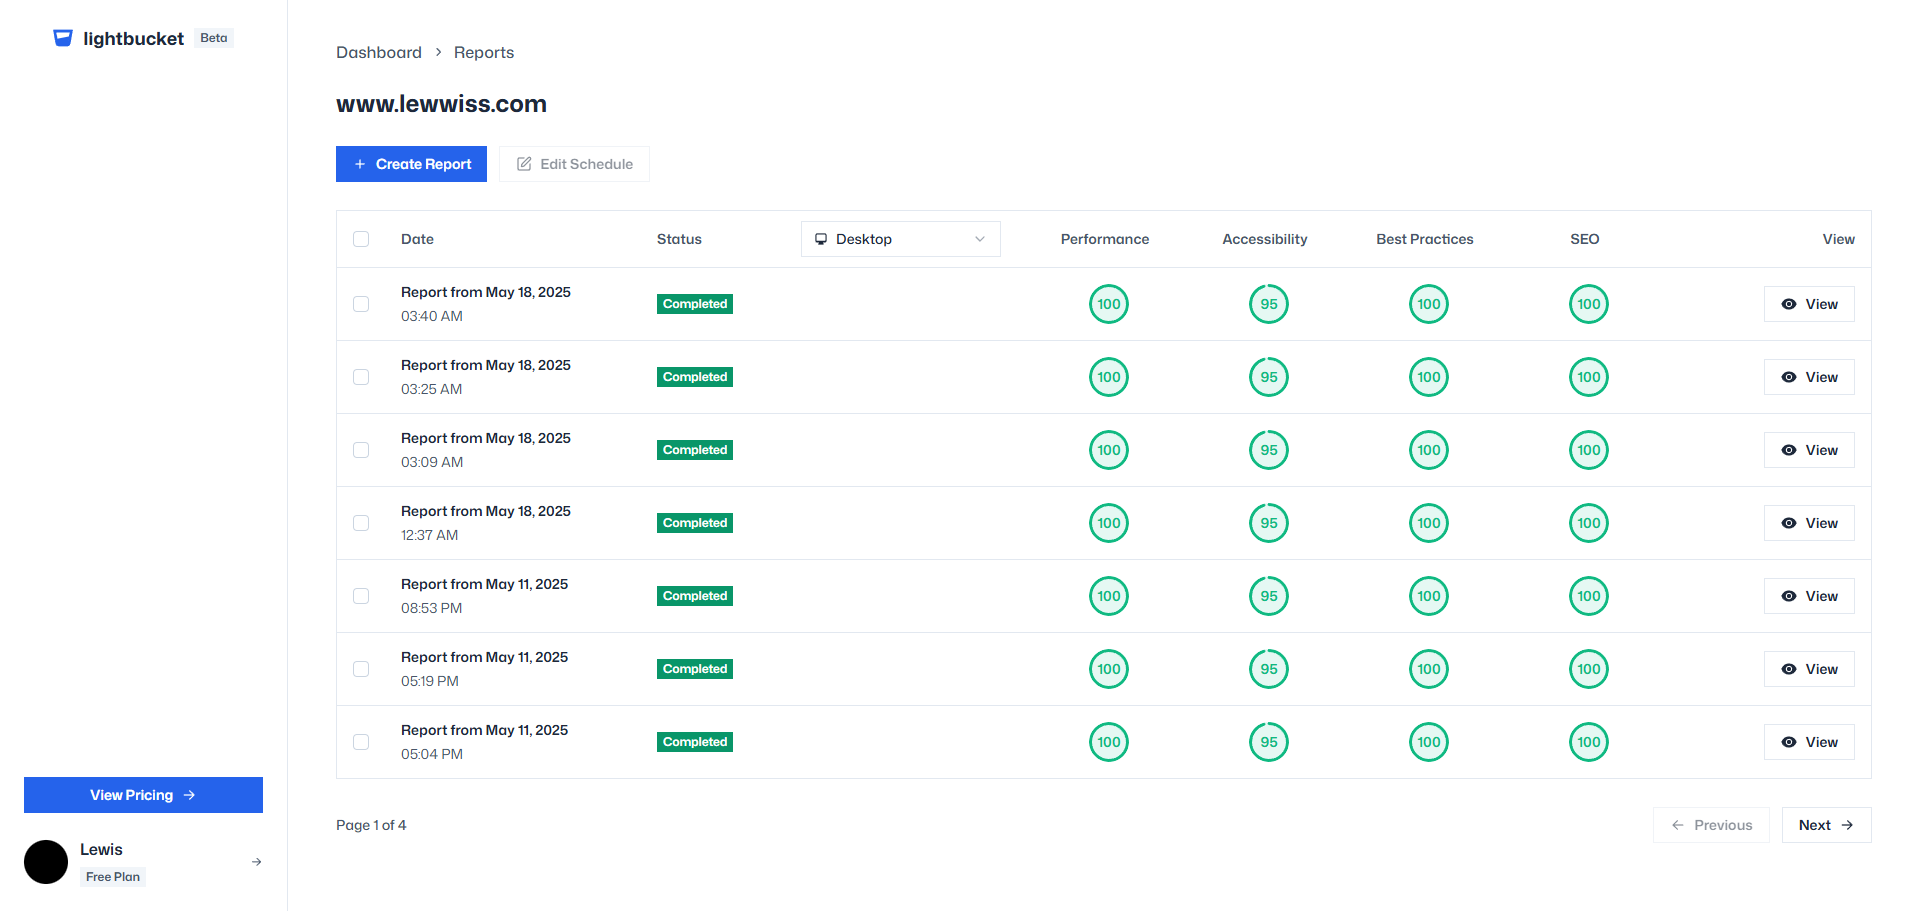Select the 05:04 PM report checkbox
The height and width of the screenshot is (911, 1920).
click(361, 742)
